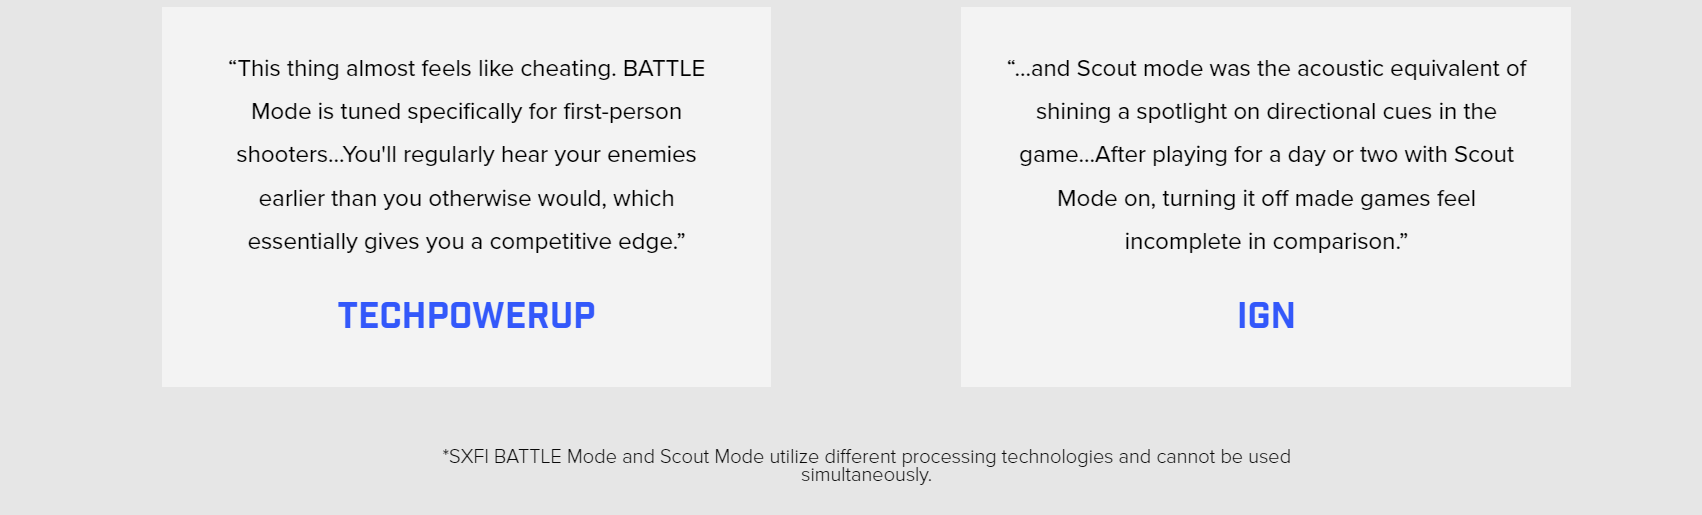
Task: Click the IGN source link
Action: 1265,316
